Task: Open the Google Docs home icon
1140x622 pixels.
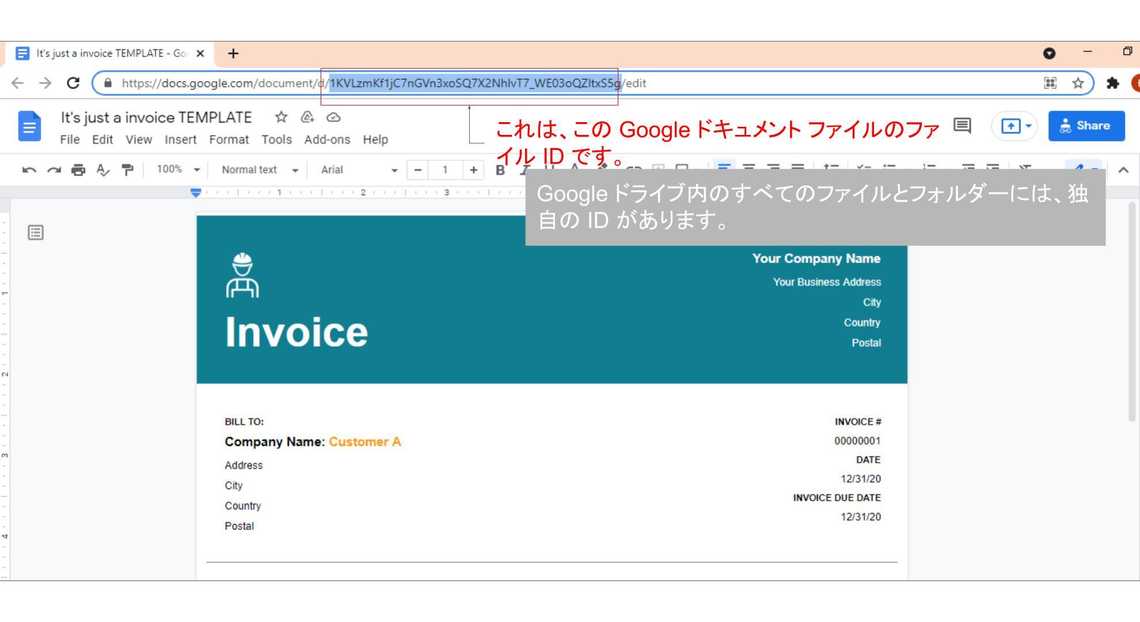Action: pyautogui.click(x=30, y=127)
